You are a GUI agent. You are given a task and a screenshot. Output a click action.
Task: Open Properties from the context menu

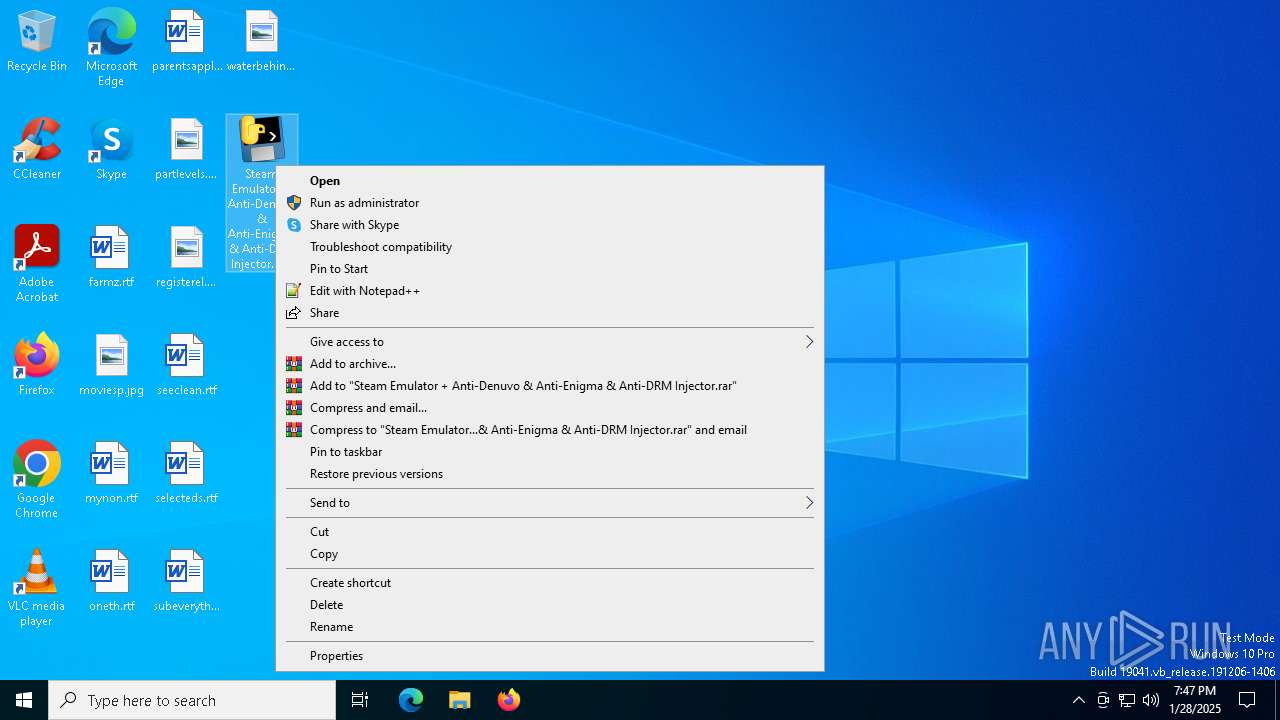click(x=550, y=656)
